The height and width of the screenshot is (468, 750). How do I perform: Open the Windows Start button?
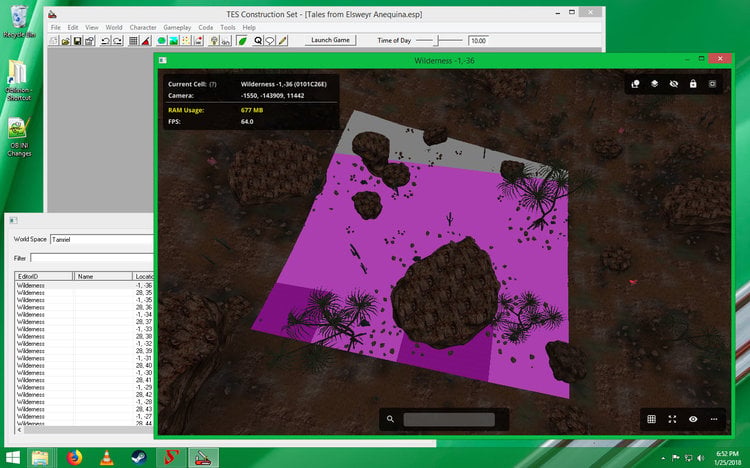pos(13,458)
